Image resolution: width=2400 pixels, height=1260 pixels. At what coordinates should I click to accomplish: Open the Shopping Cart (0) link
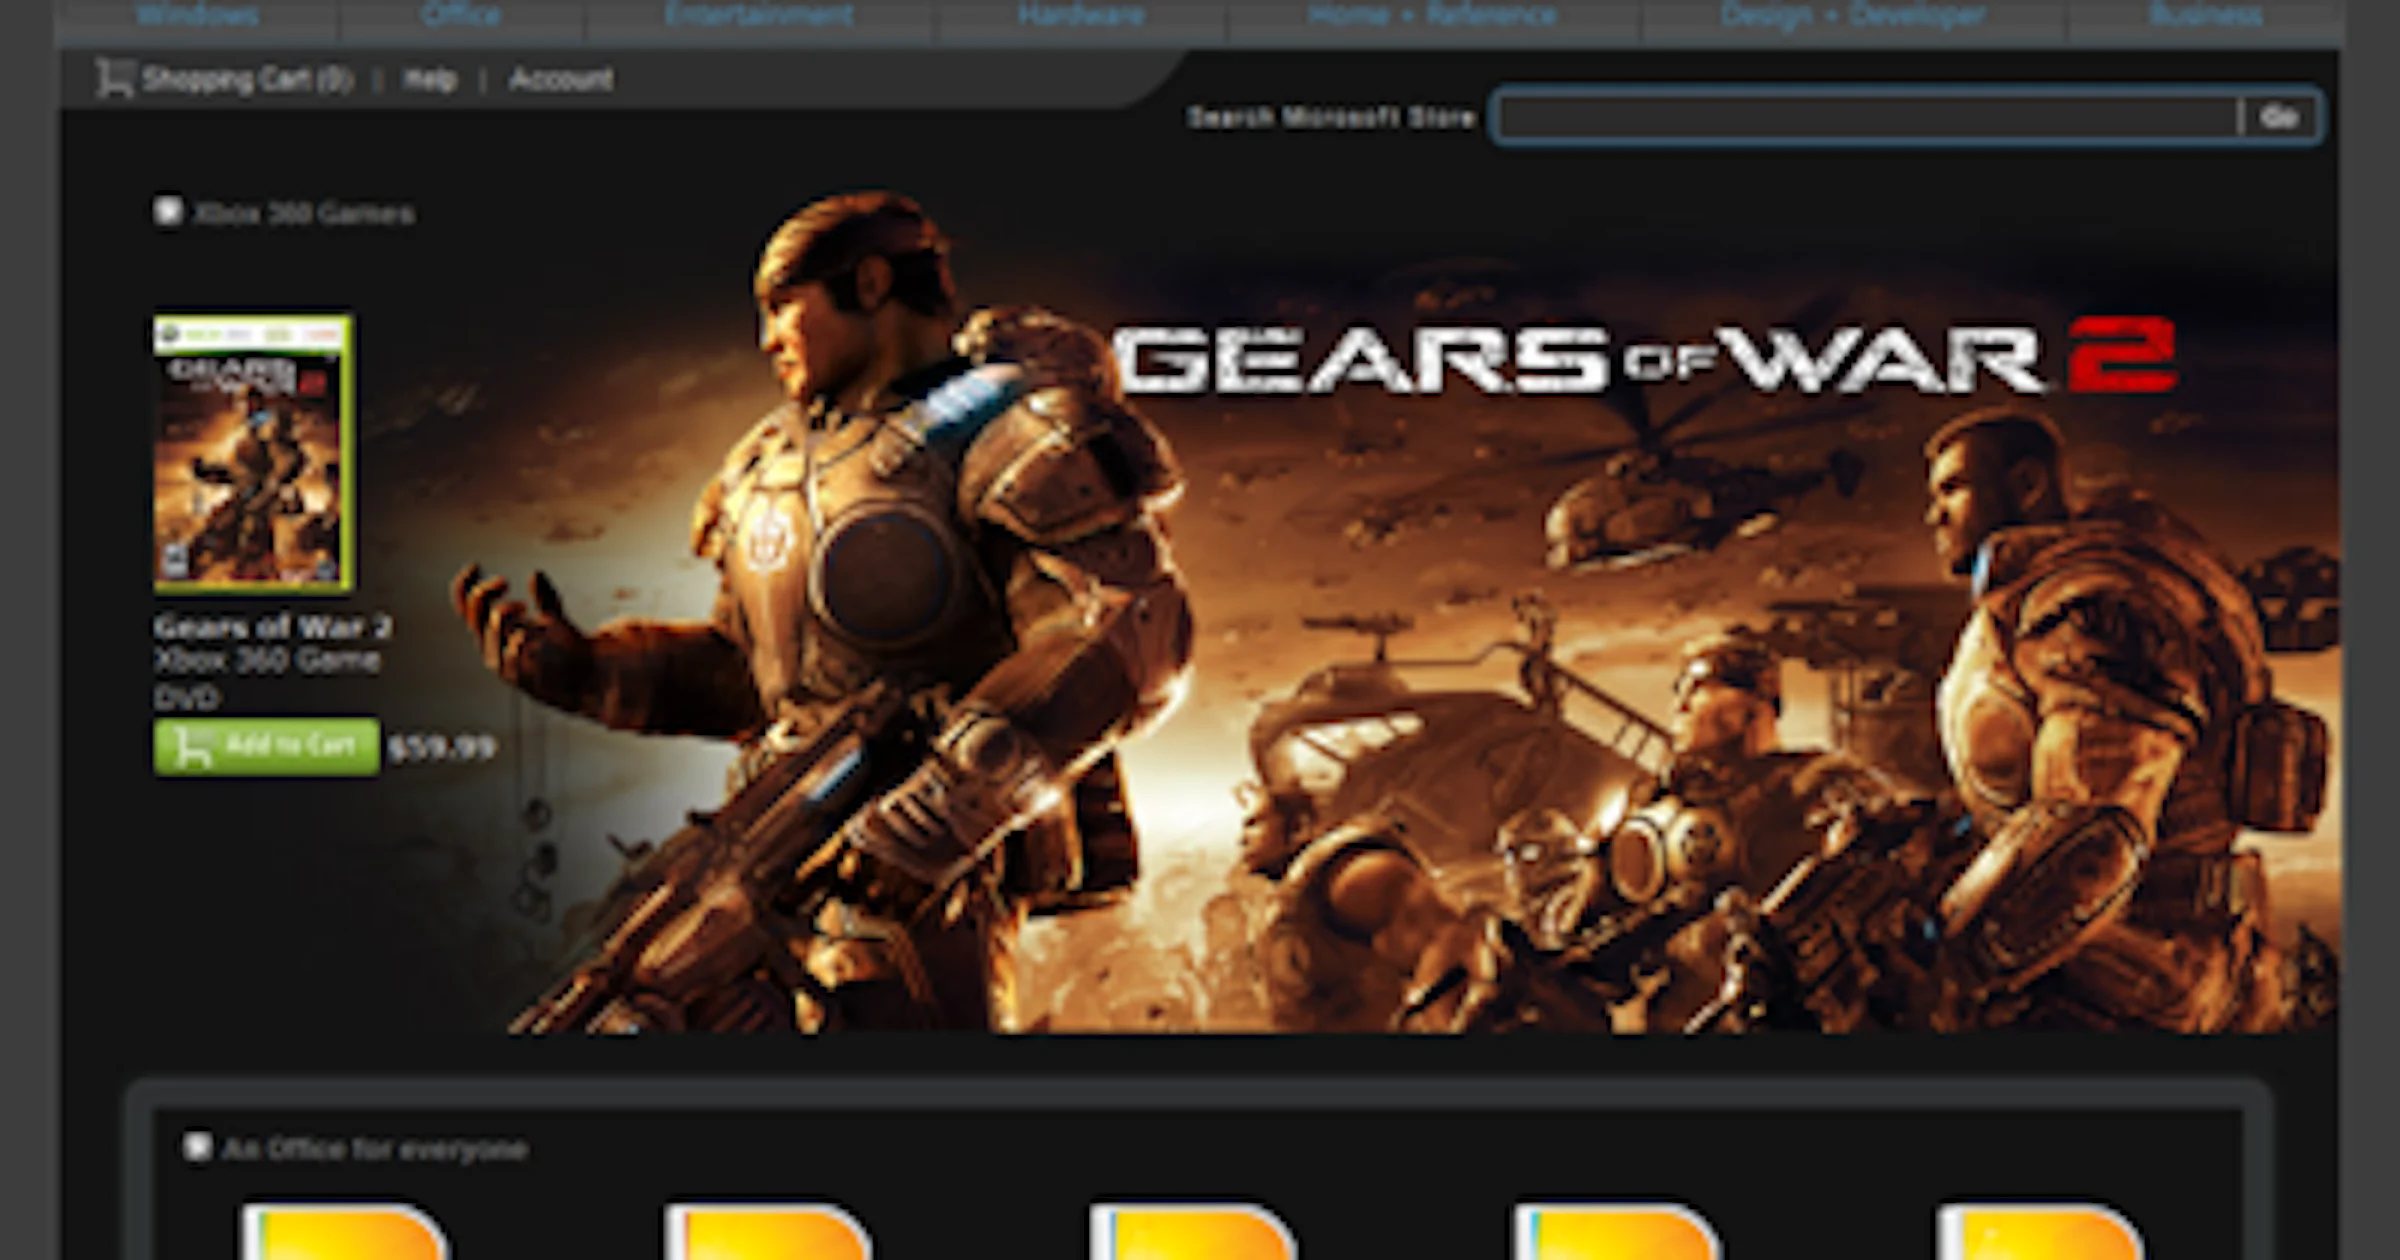point(224,79)
